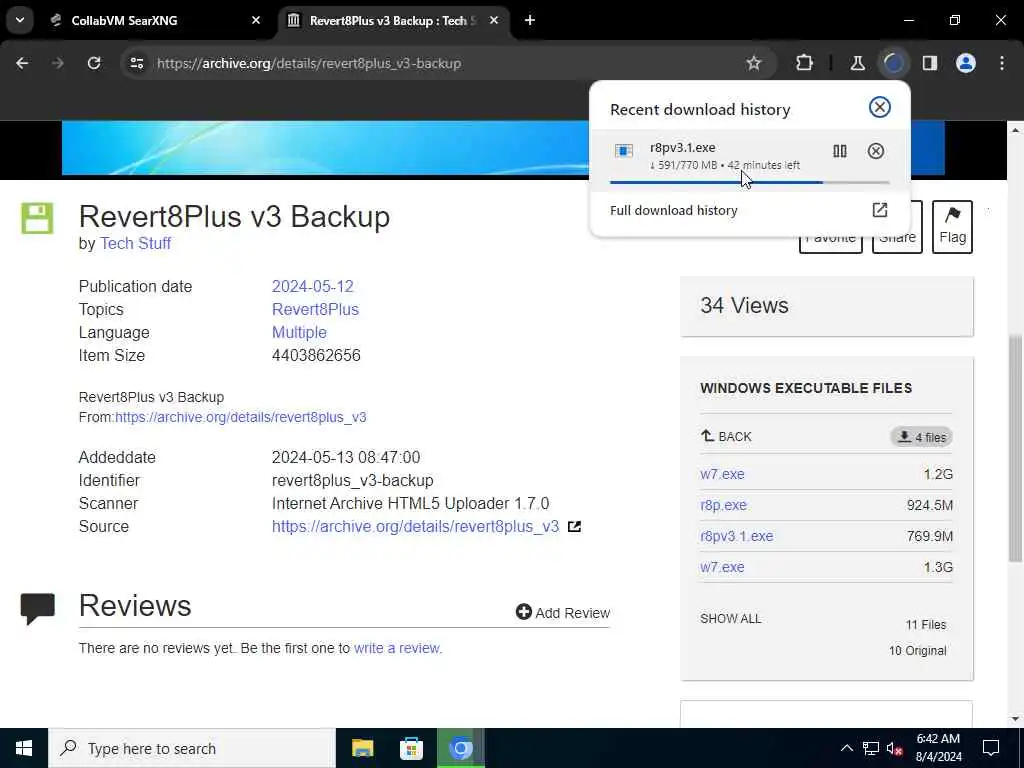Open the tab search dropdown arrow
Screen dimensions: 1024x768
click(20, 20)
